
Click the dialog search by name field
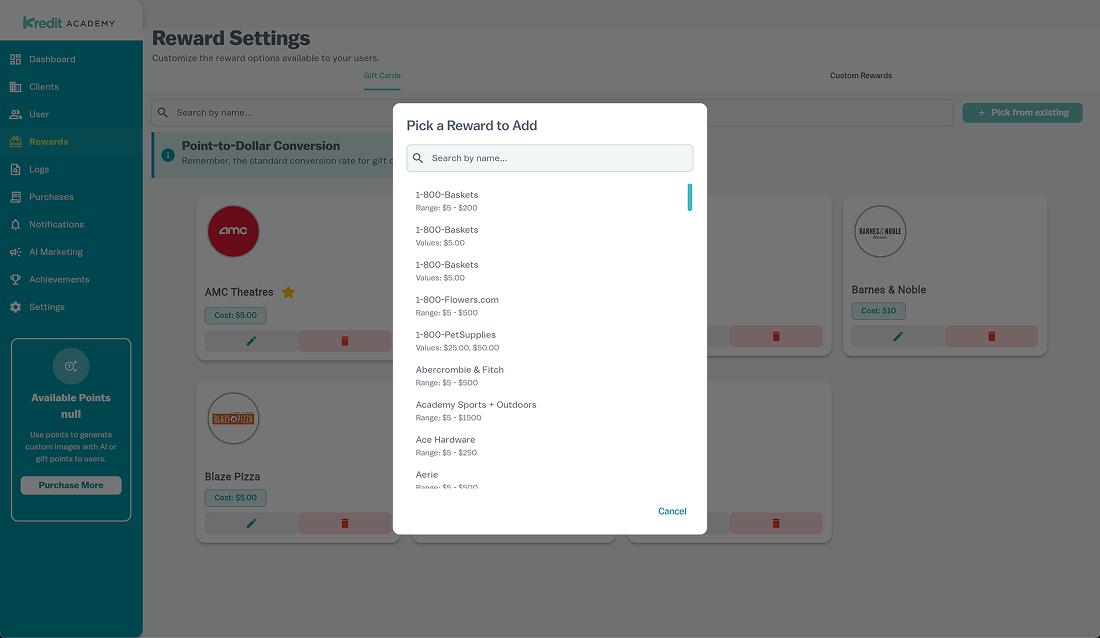tap(550, 158)
